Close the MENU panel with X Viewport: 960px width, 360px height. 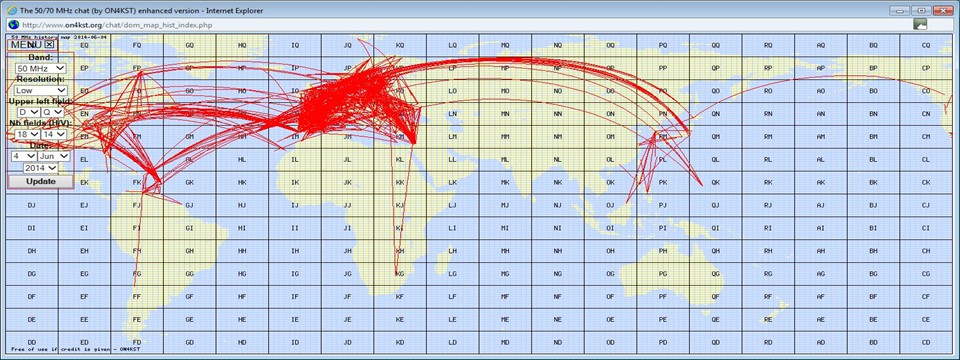pyautogui.click(x=49, y=44)
